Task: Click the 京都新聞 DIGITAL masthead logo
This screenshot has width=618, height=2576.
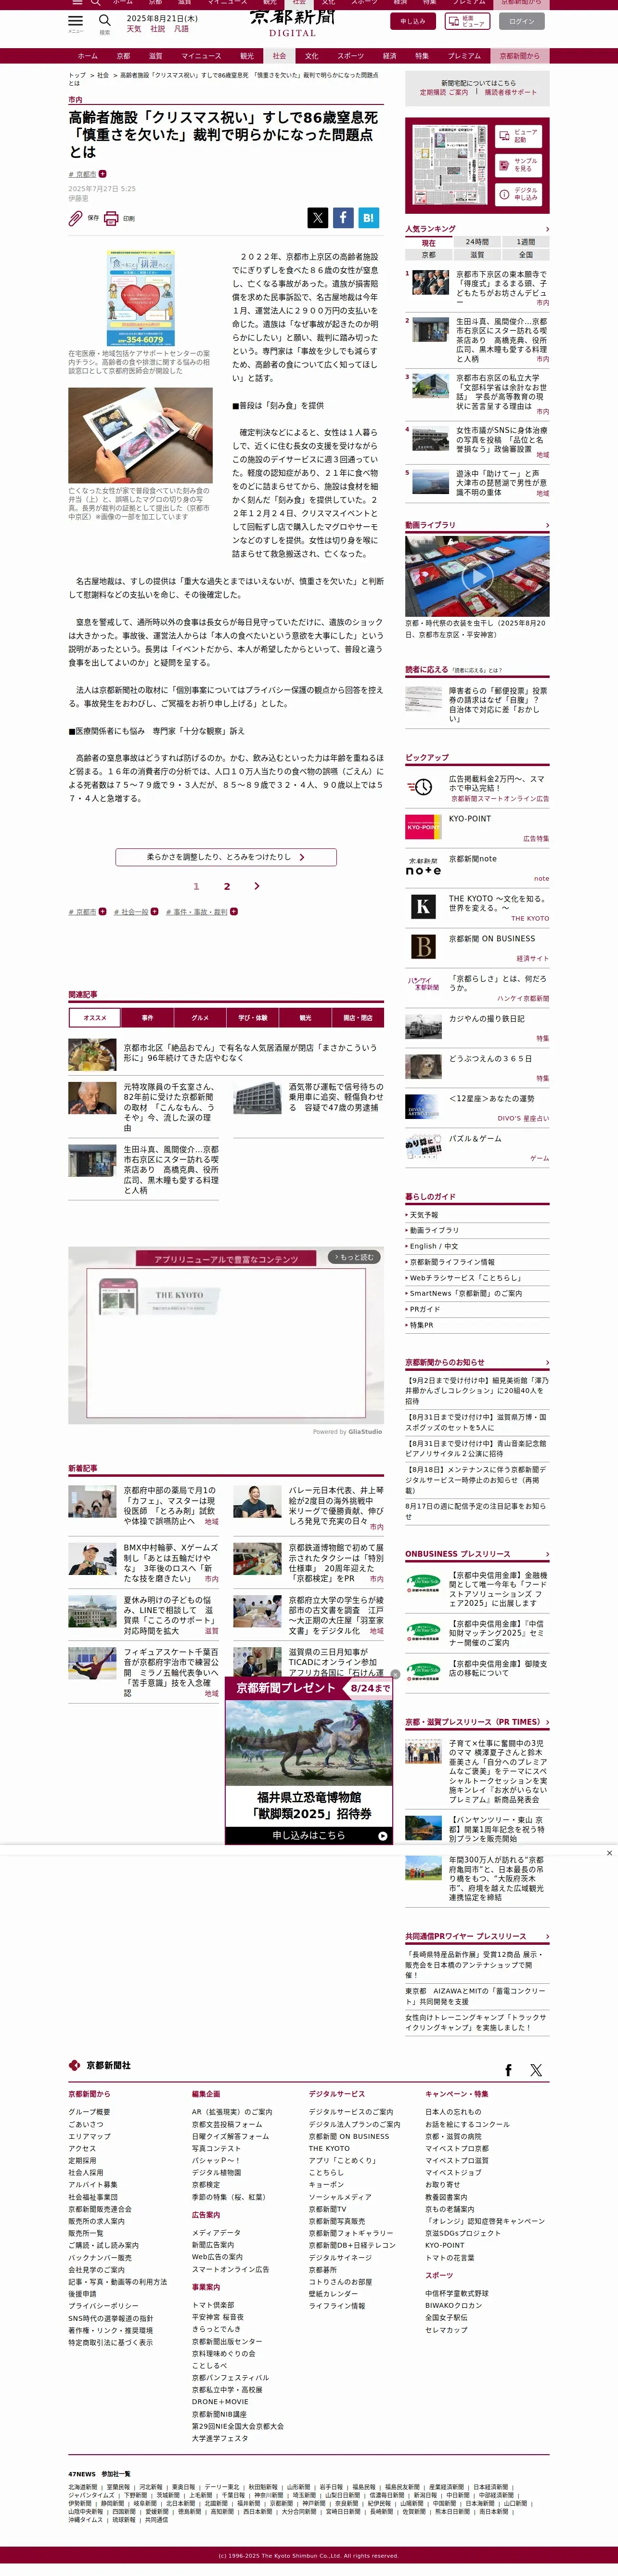Action: tap(292, 22)
